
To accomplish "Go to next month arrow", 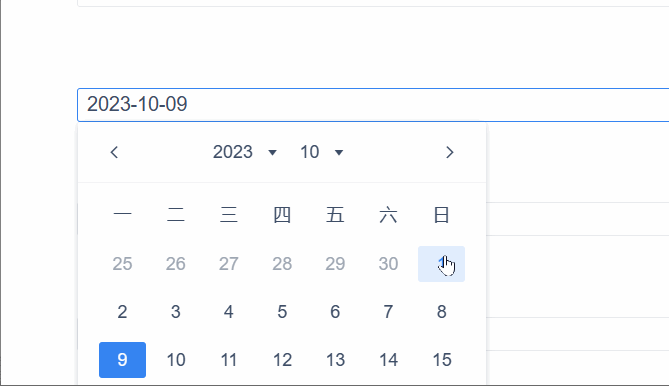I will (449, 152).
